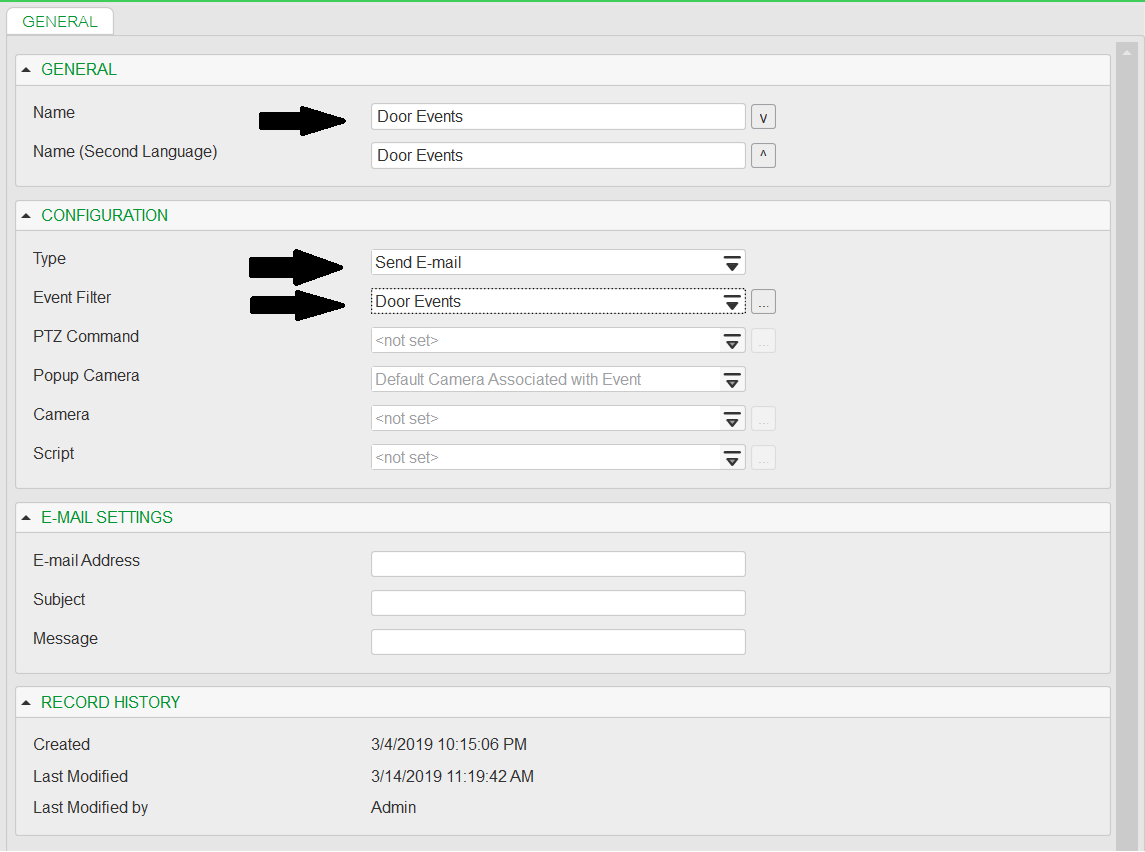Click the Popup Camera label
The height and width of the screenshot is (852, 1145).
pyautogui.click(x=86, y=376)
